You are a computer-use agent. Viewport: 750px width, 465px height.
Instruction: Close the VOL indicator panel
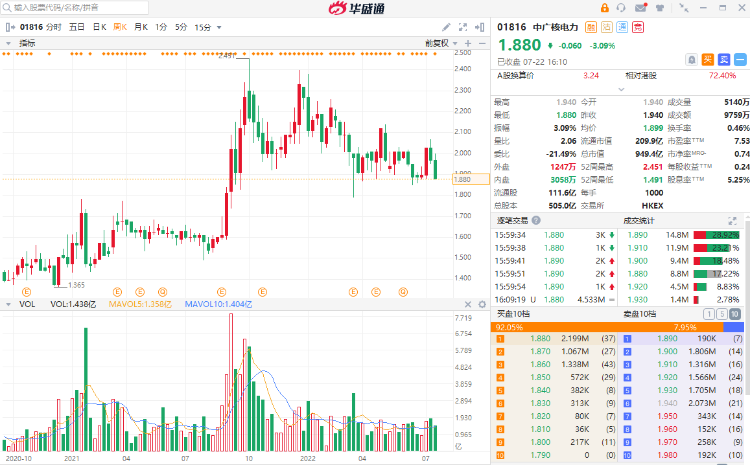click(468, 304)
